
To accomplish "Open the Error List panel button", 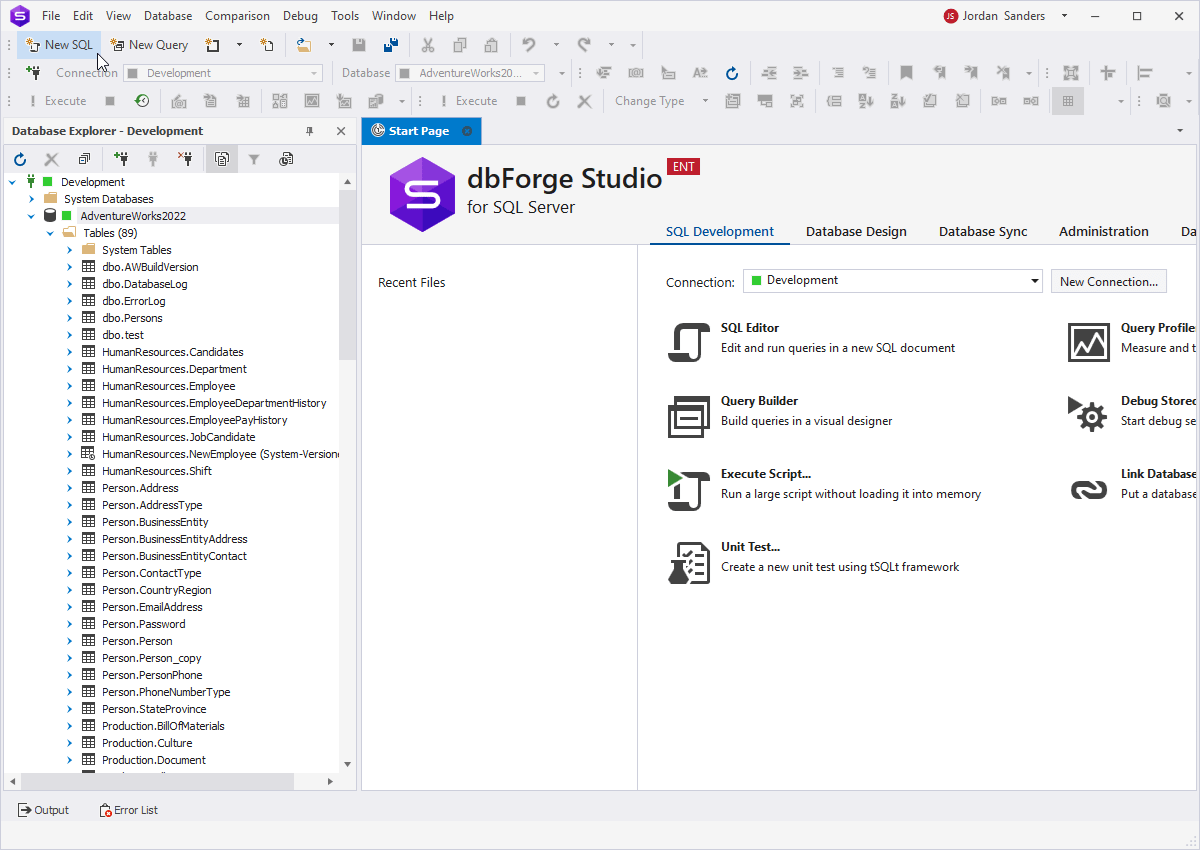I will (x=128, y=810).
